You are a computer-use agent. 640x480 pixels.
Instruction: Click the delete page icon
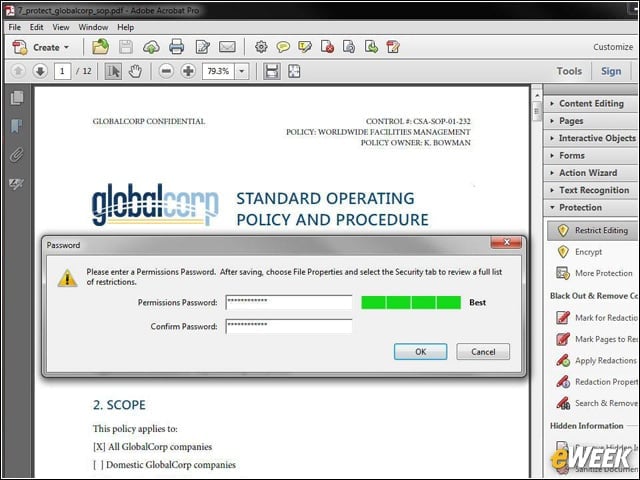(327, 47)
